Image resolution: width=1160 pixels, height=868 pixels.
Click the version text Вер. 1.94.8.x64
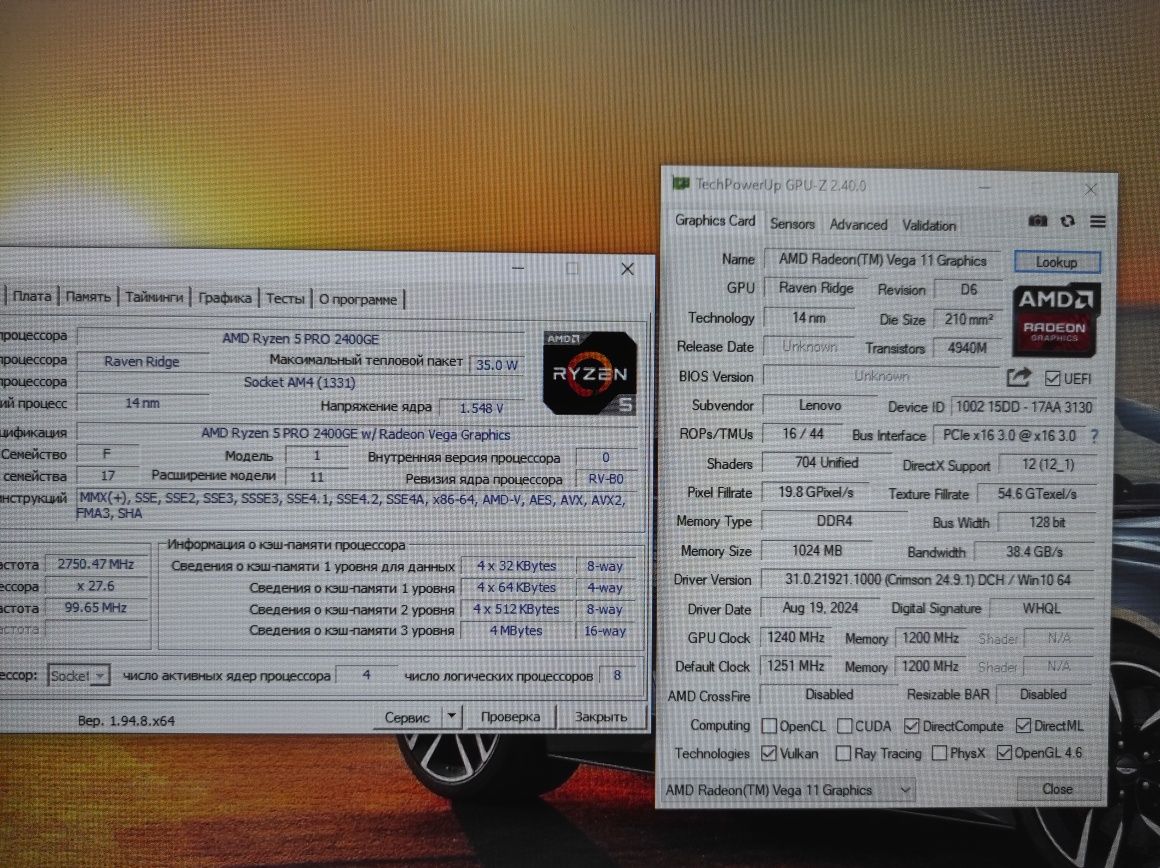127,721
